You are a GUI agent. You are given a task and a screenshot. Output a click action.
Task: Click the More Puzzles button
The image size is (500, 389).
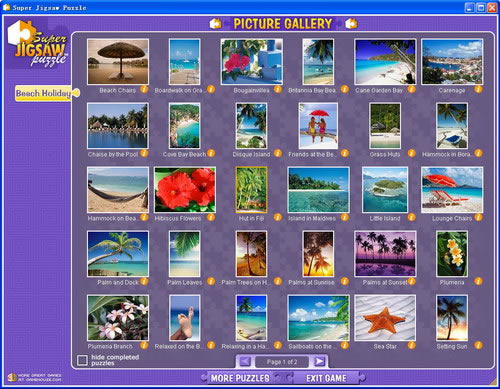240,378
